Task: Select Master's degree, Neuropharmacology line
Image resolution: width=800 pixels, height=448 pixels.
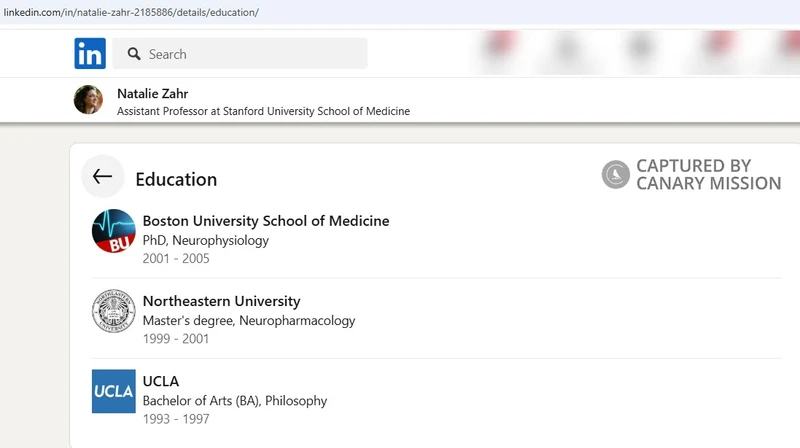Action: click(249, 321)
